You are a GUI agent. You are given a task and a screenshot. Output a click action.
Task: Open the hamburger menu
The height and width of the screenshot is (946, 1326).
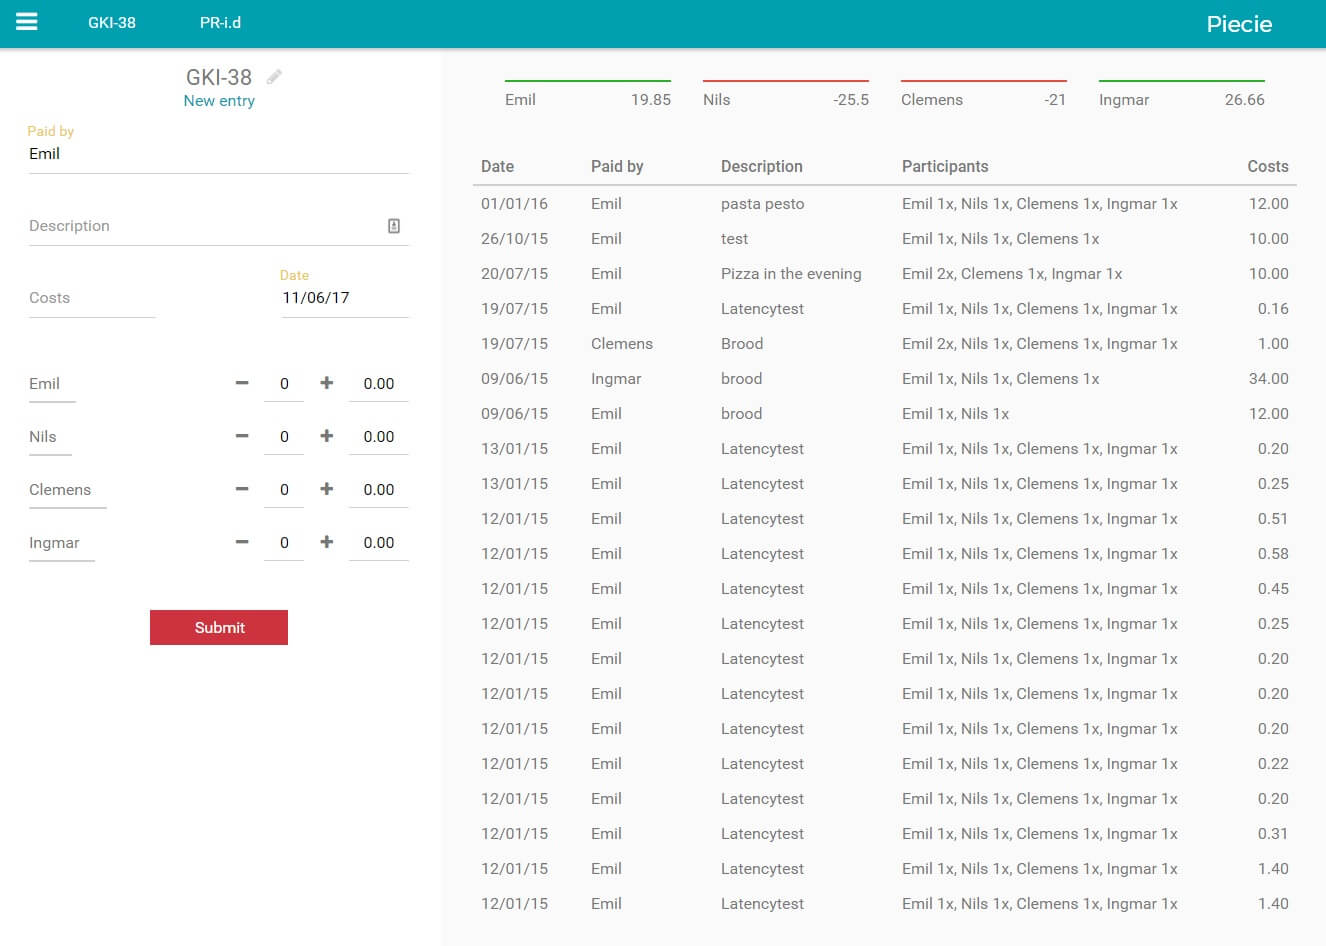tap(27, 22)
